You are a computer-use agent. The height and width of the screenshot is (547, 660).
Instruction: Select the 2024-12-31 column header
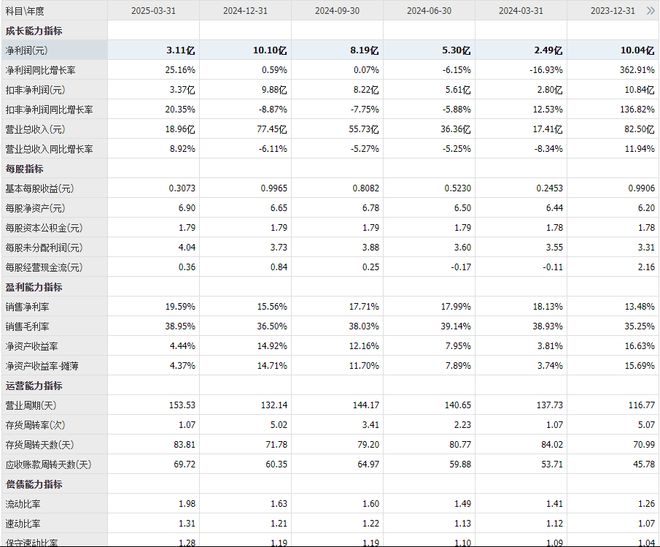point(245,11)
